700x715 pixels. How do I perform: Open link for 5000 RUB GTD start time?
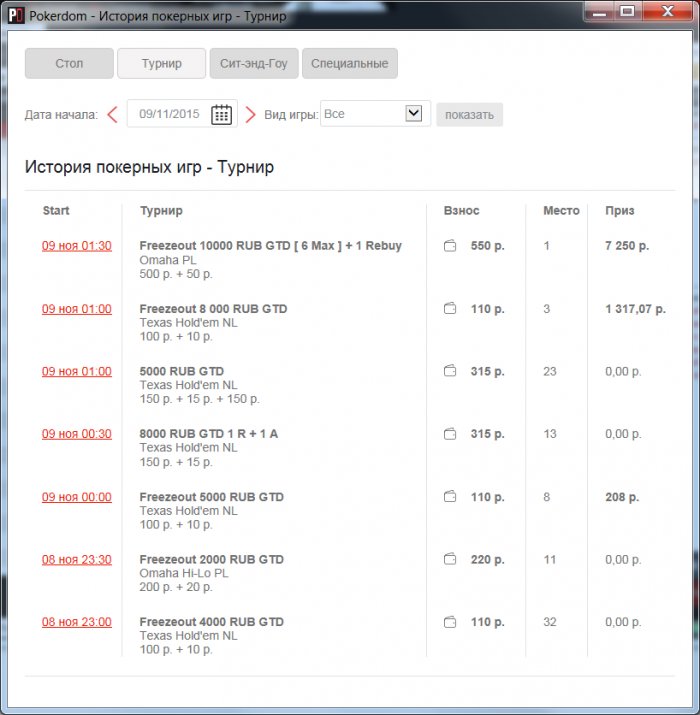[77, 371]
